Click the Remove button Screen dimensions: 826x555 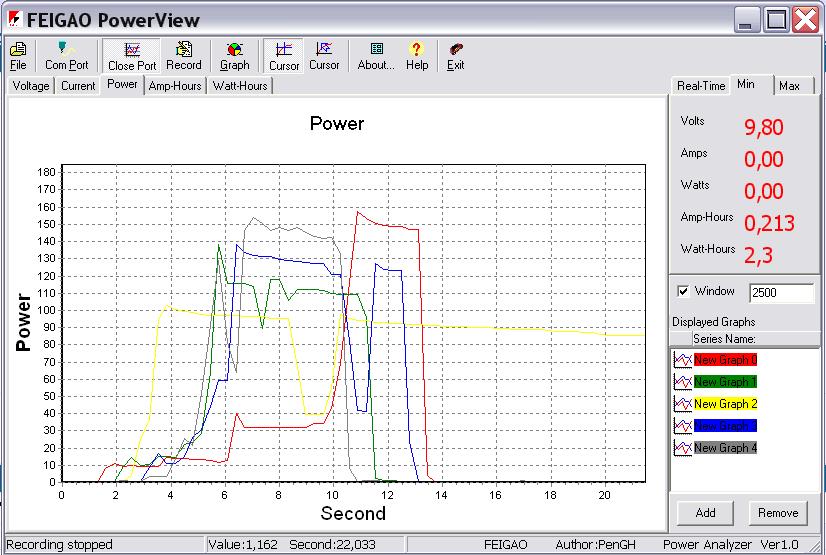coord(777,513)
